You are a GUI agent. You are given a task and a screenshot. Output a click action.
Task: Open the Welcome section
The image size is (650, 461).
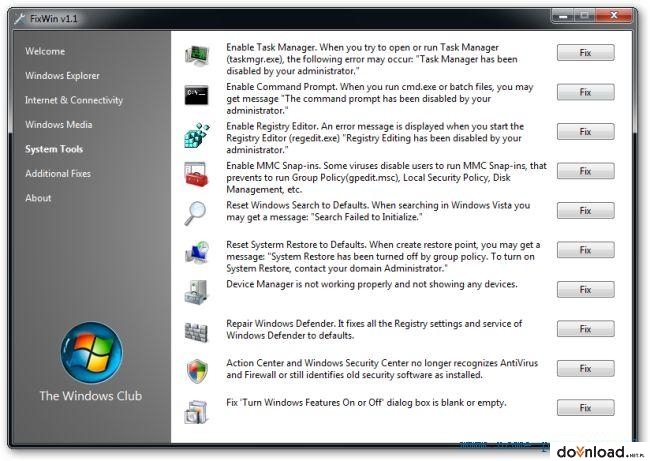click(x=45, y=51)
